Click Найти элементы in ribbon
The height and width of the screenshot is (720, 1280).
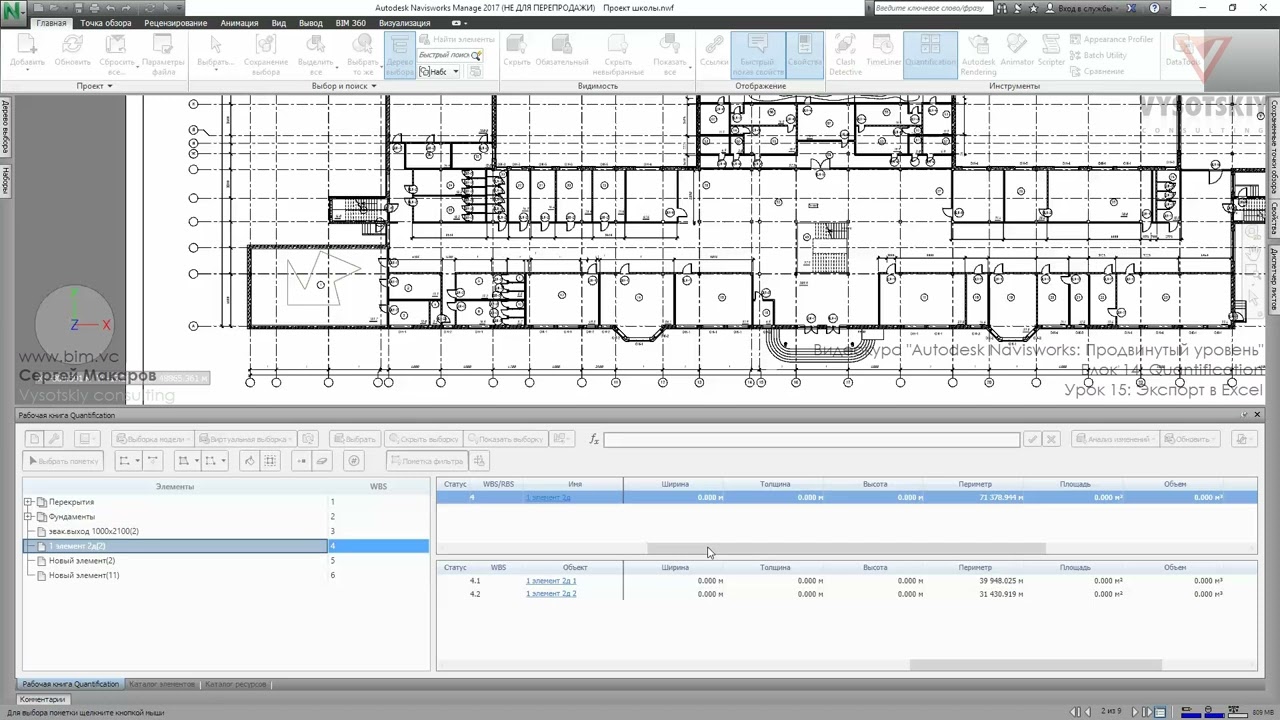point(455,39)
